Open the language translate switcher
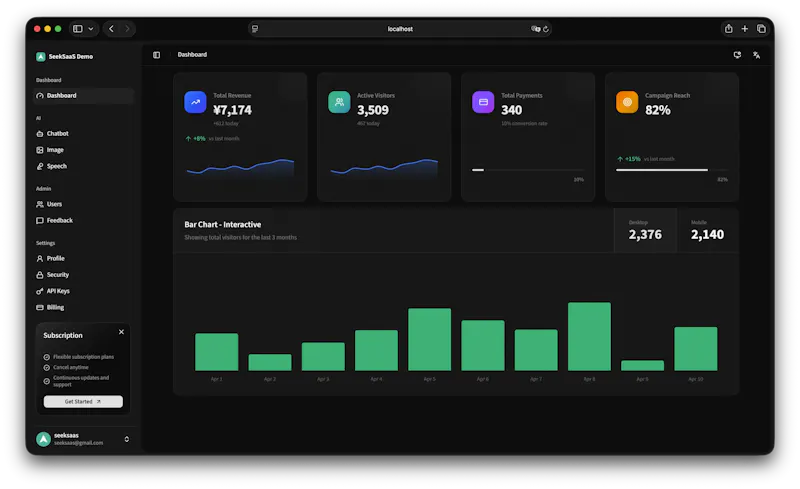The image size is (800, 489). click(x=757, y=55)
